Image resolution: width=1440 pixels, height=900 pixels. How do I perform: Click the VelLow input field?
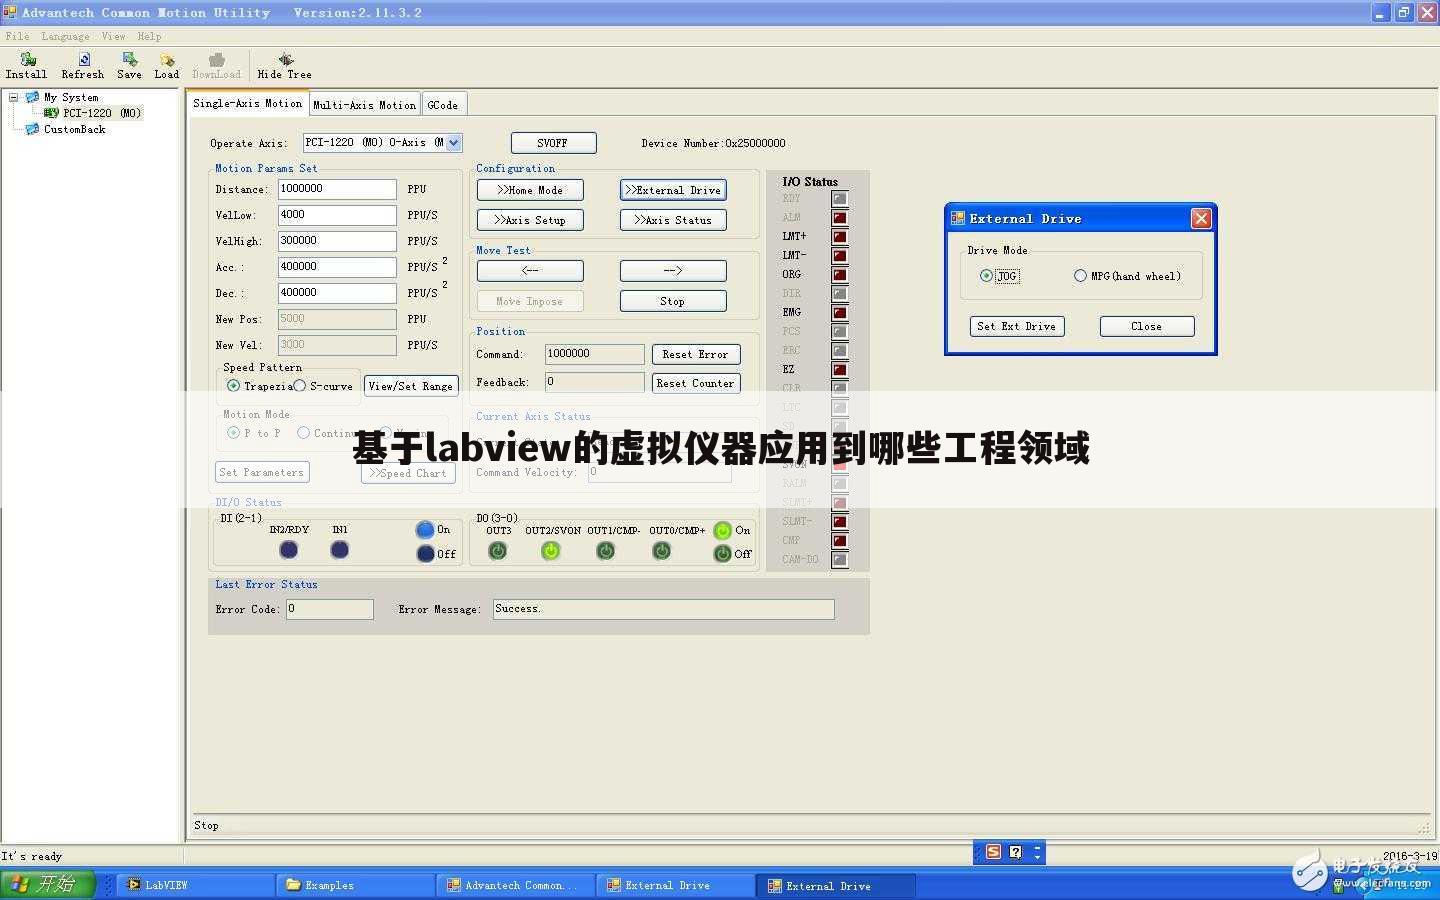click(337, 215)
